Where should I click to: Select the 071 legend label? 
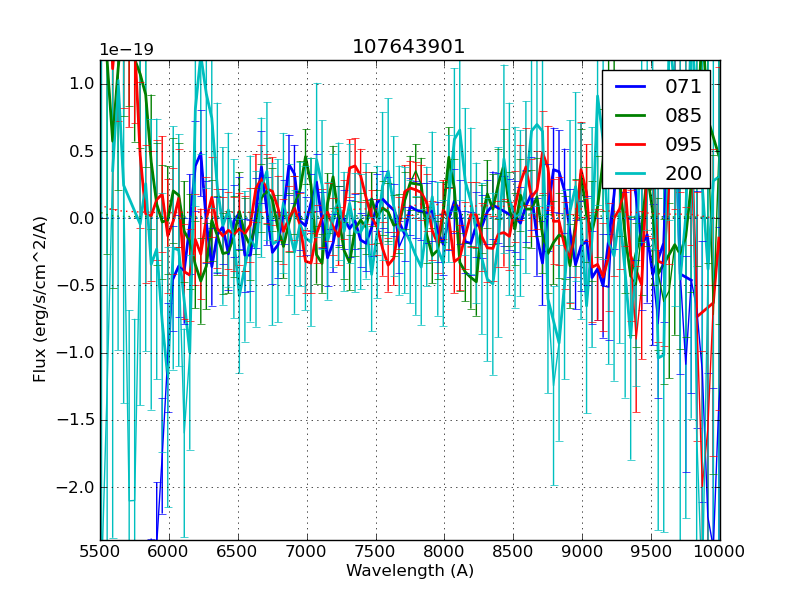683,87
